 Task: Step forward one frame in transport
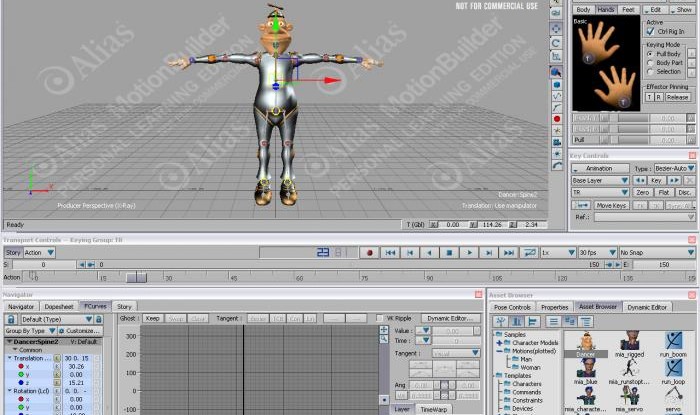[488, 253]
